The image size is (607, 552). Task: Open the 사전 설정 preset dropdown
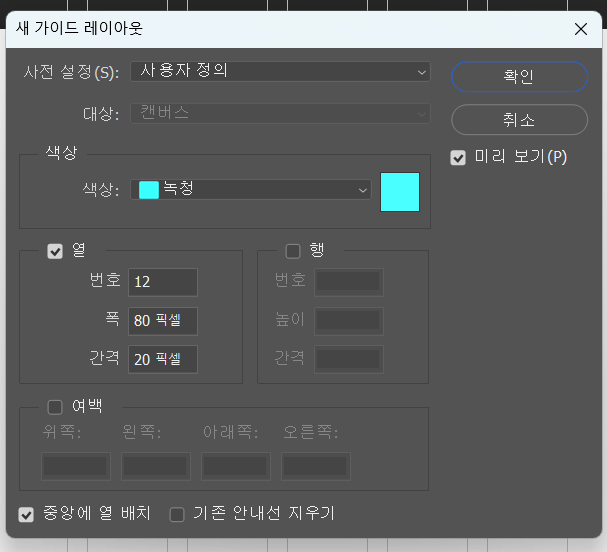tap(280, 72)
